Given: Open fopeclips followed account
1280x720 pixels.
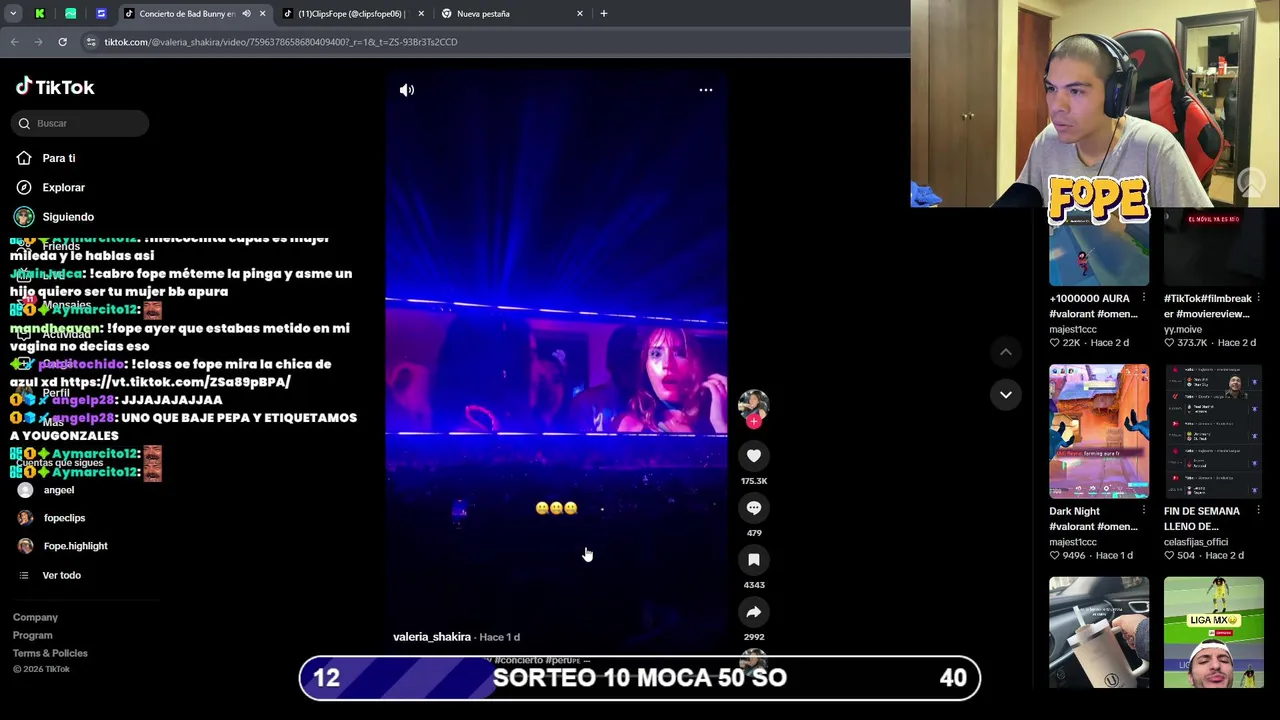Looking at the screenshot, I should pyautogui.click(x=65, y=518).
